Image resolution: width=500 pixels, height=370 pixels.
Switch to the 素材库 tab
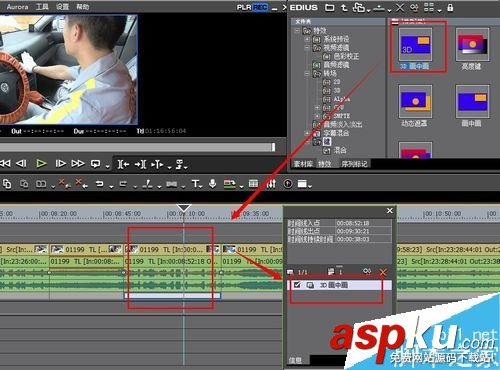[303, 164]
